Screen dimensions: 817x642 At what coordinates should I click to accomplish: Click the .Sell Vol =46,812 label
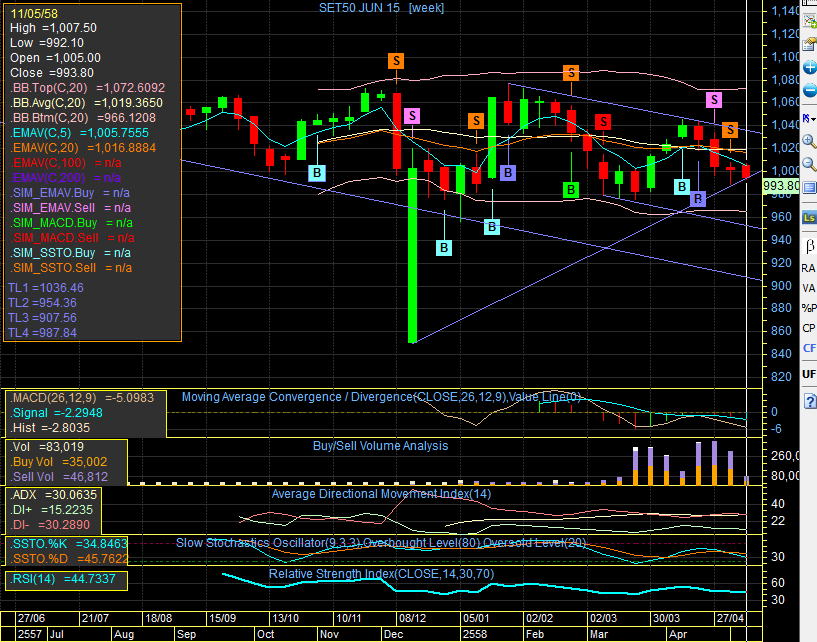tap(59, 477)
